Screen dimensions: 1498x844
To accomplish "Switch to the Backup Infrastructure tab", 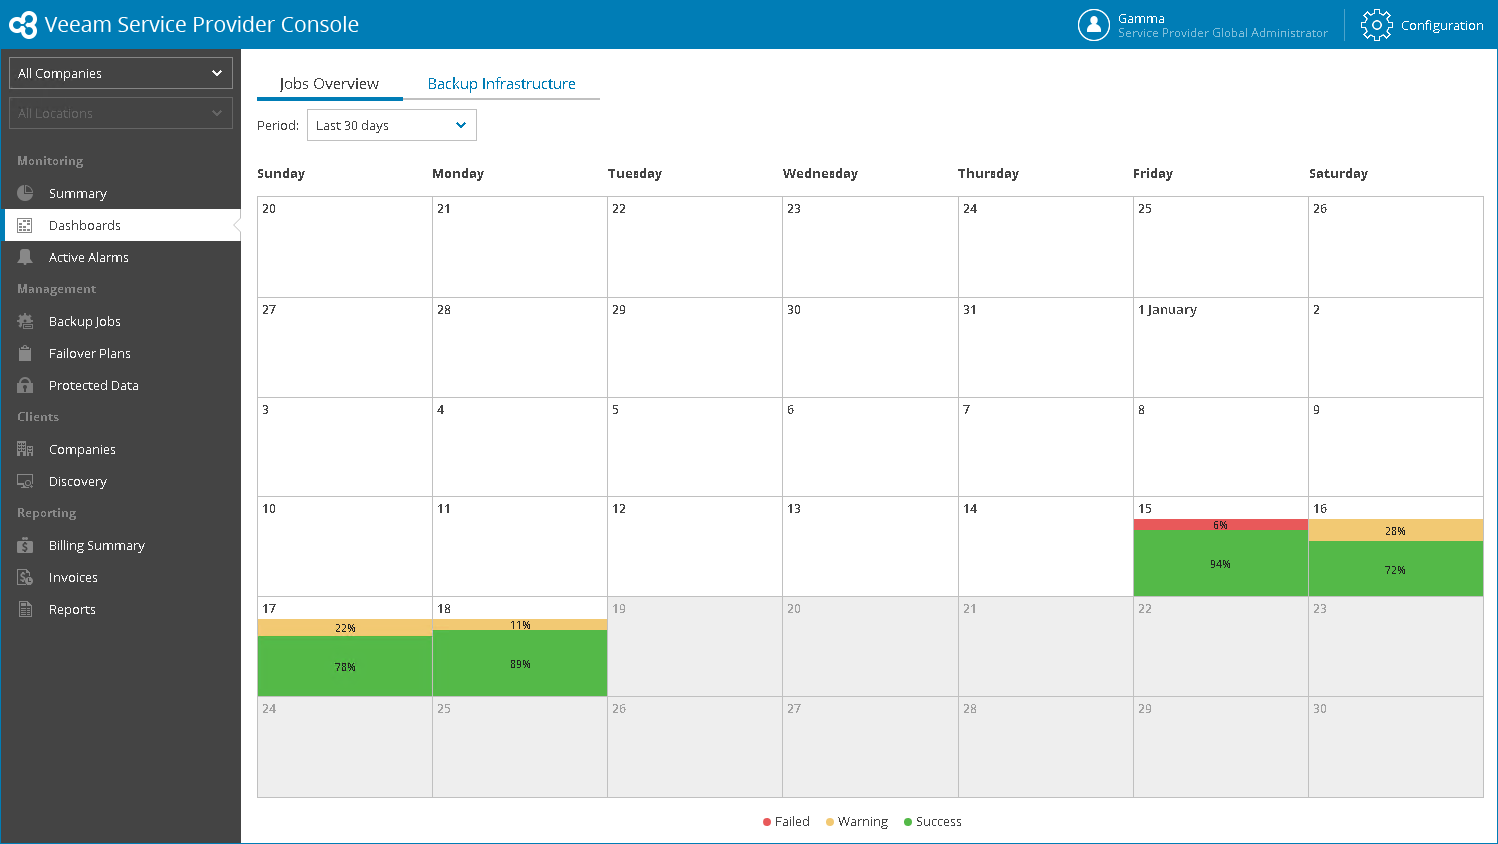I will point(501,84).
